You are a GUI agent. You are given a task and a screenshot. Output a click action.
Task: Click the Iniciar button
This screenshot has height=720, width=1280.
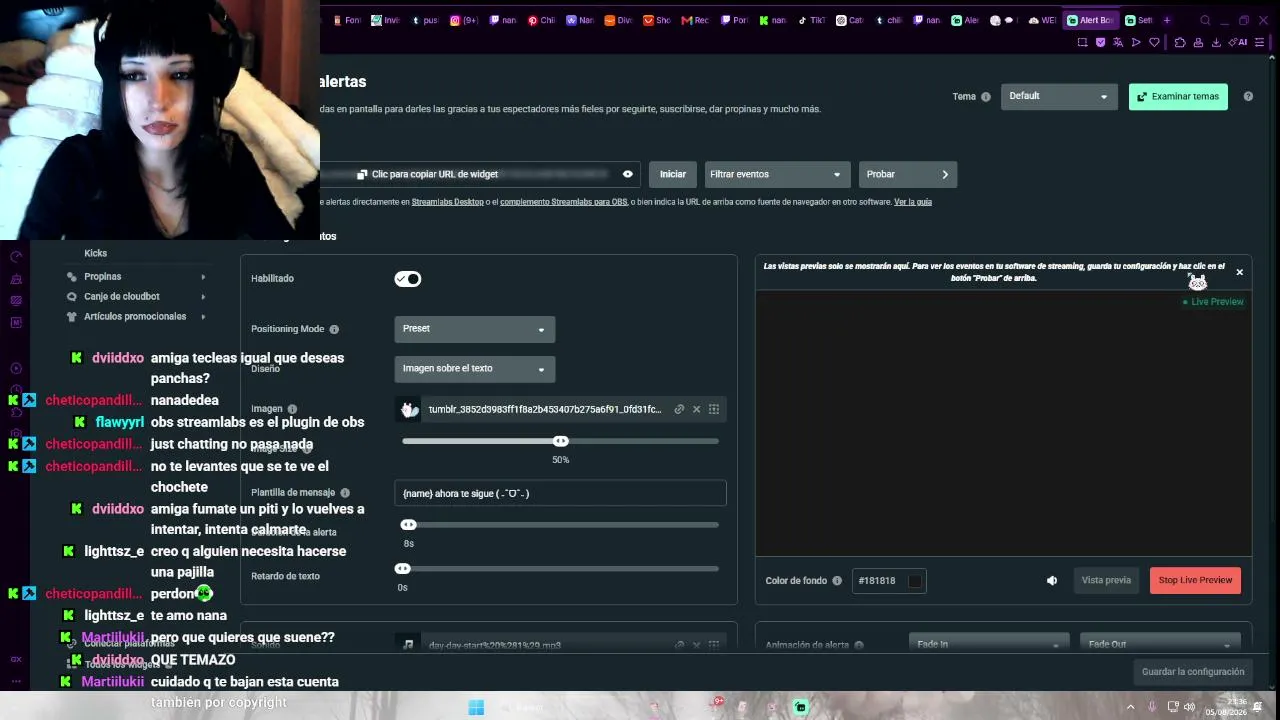click(672, 174)
